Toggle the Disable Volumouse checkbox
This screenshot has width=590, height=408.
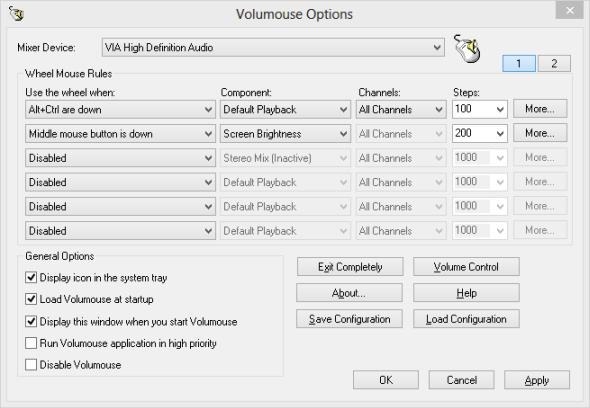point(31,365)
